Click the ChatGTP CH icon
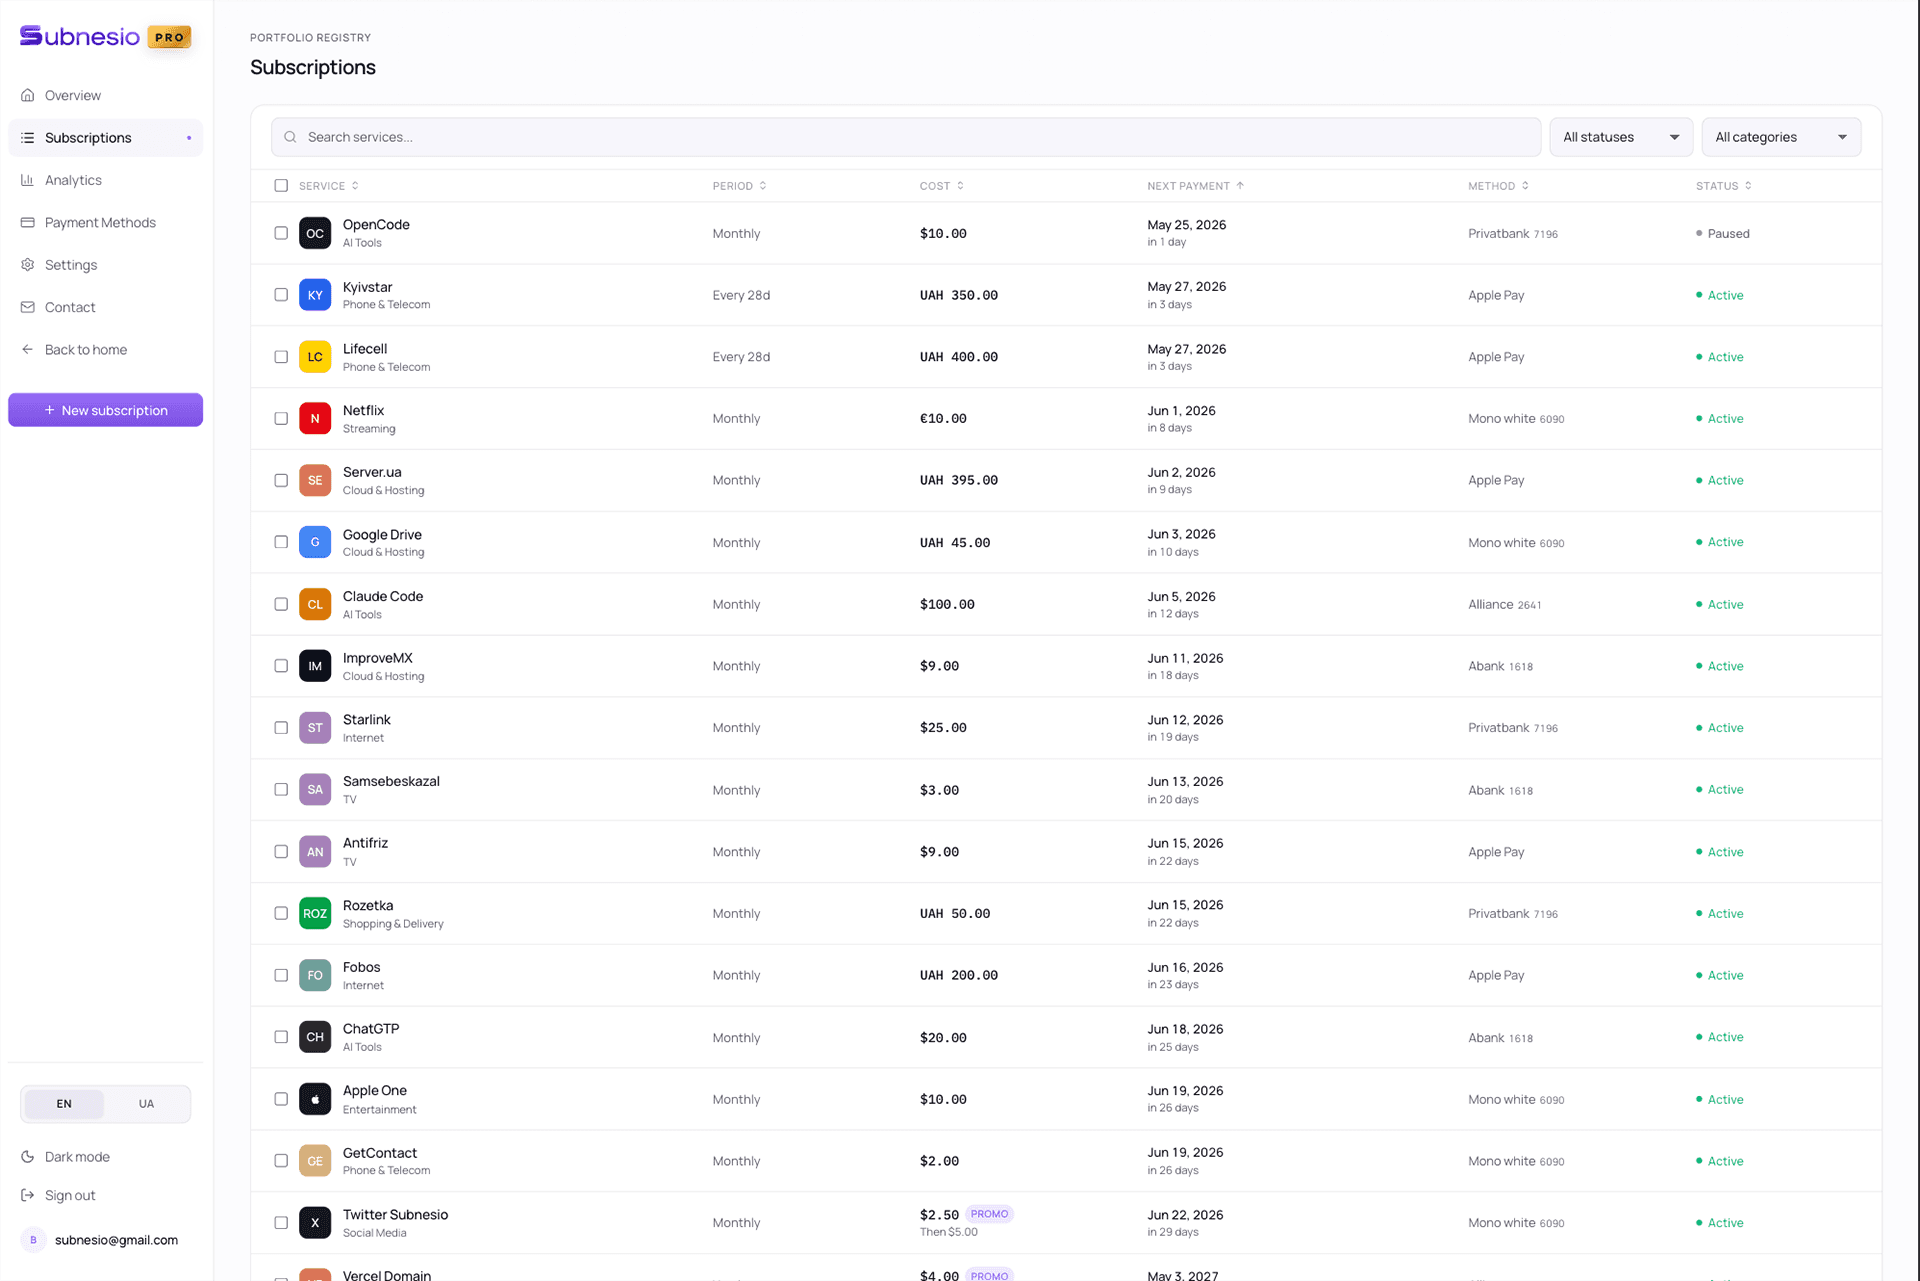Viewport: 1920px width, 1281px height. 315,1037
